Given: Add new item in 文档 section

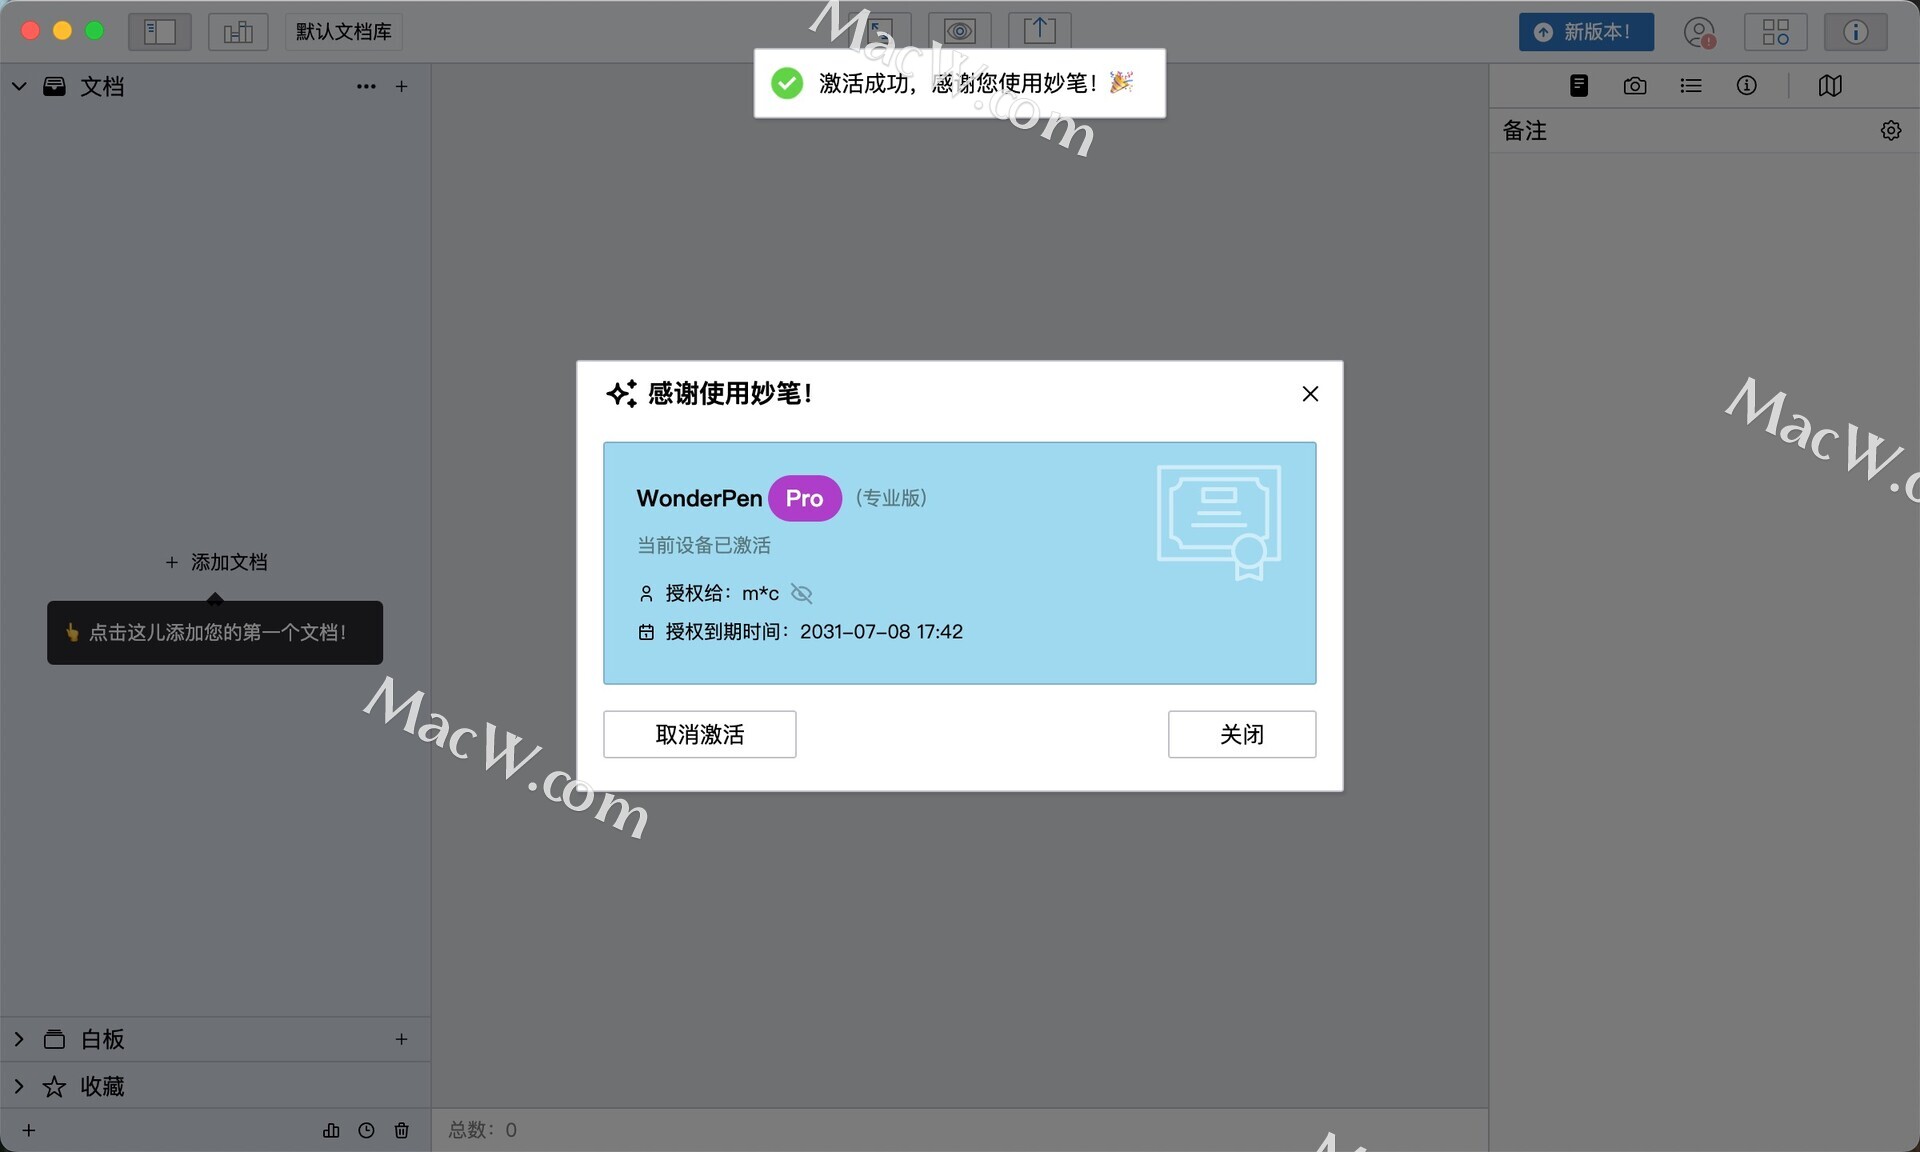Looking at the screenshot, I should click(401, 87).
